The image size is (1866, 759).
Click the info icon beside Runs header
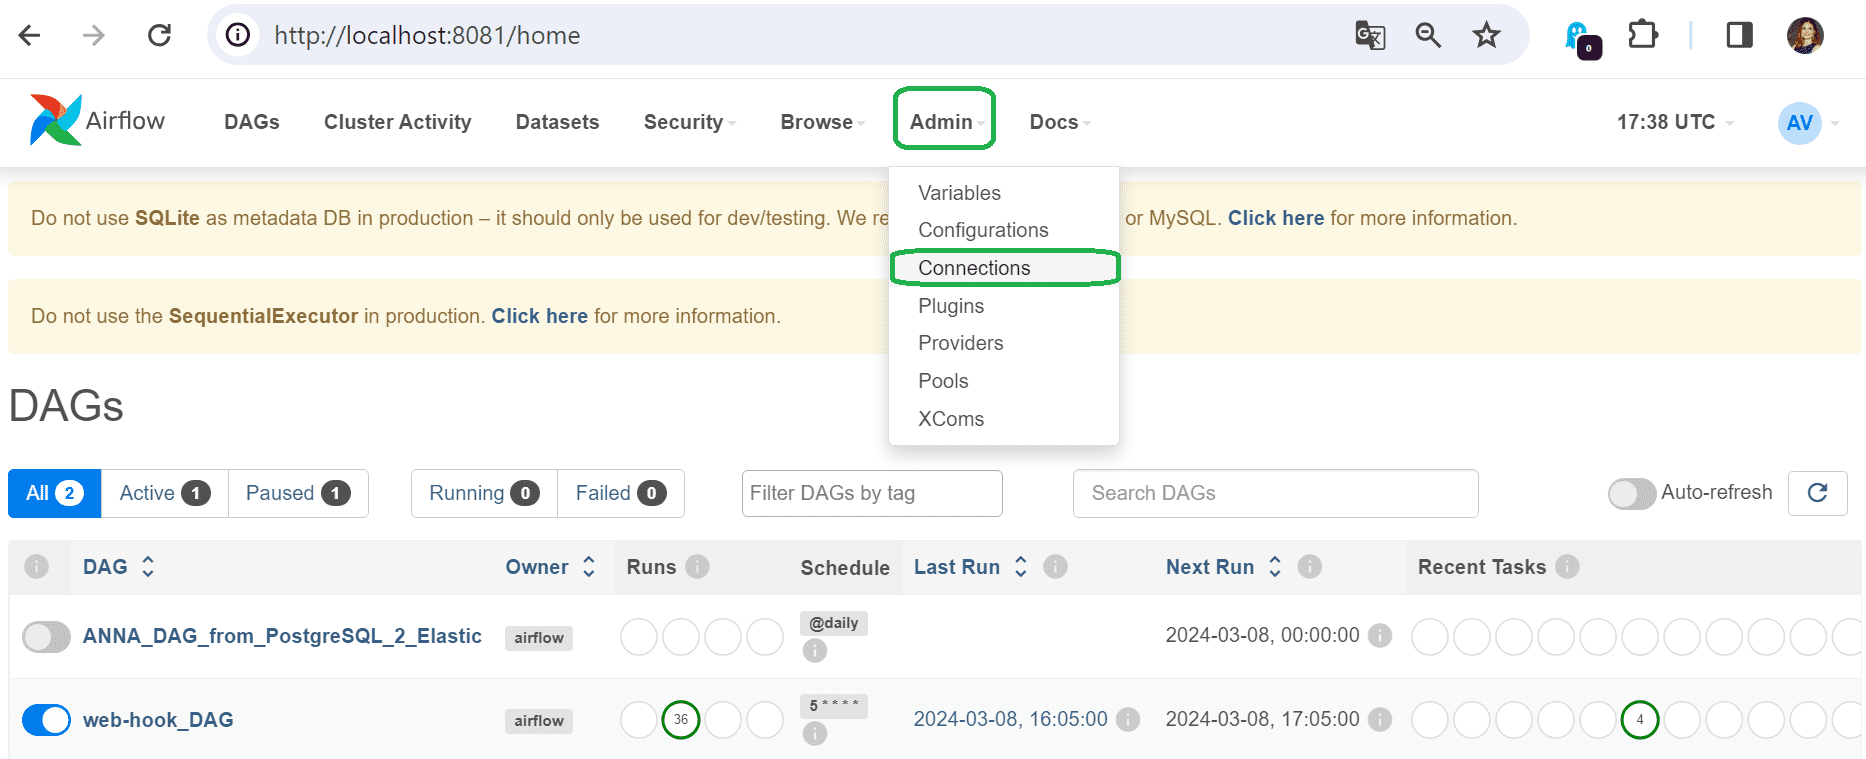(x=698, y=567)
